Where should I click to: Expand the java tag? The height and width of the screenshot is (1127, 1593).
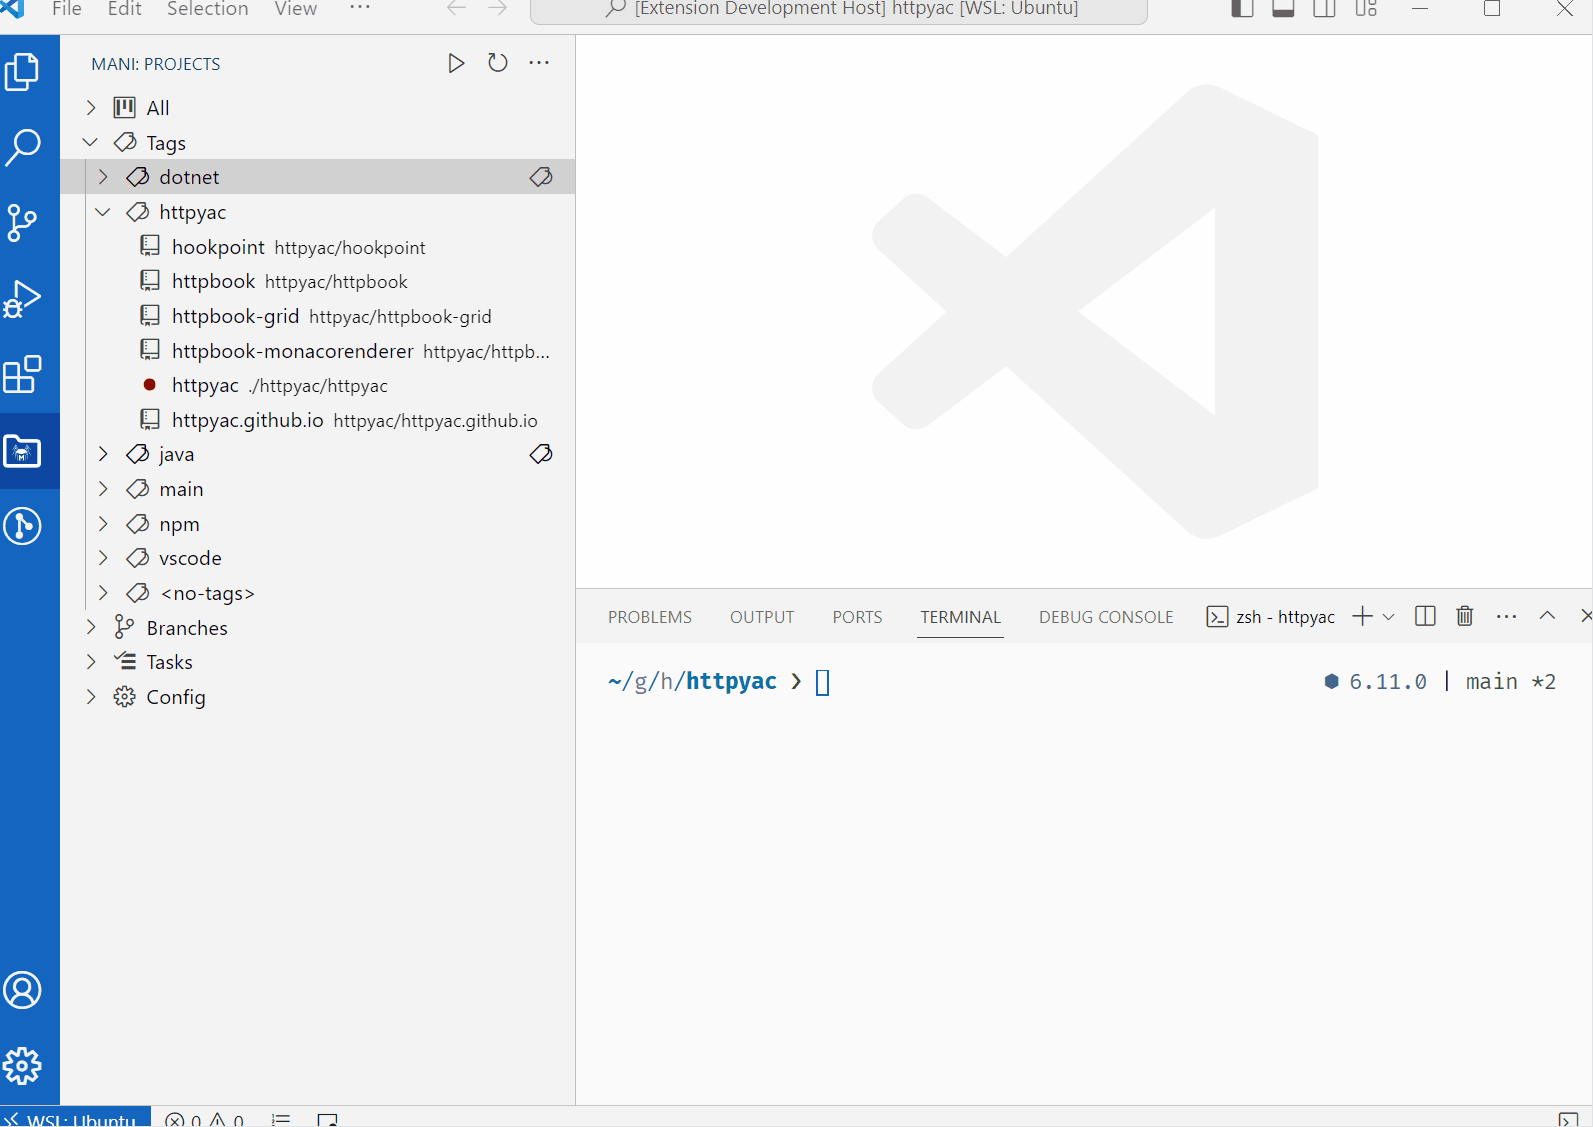click(103, 454)
